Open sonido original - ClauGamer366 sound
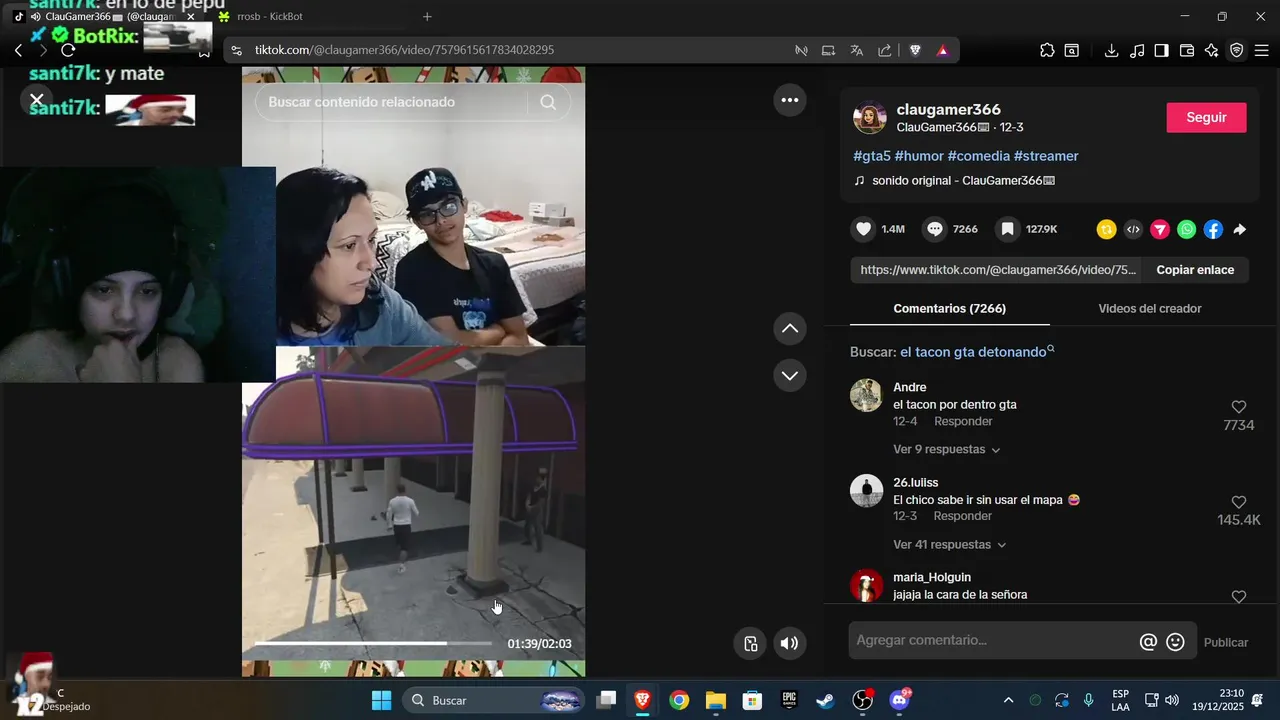 (954, 181)
